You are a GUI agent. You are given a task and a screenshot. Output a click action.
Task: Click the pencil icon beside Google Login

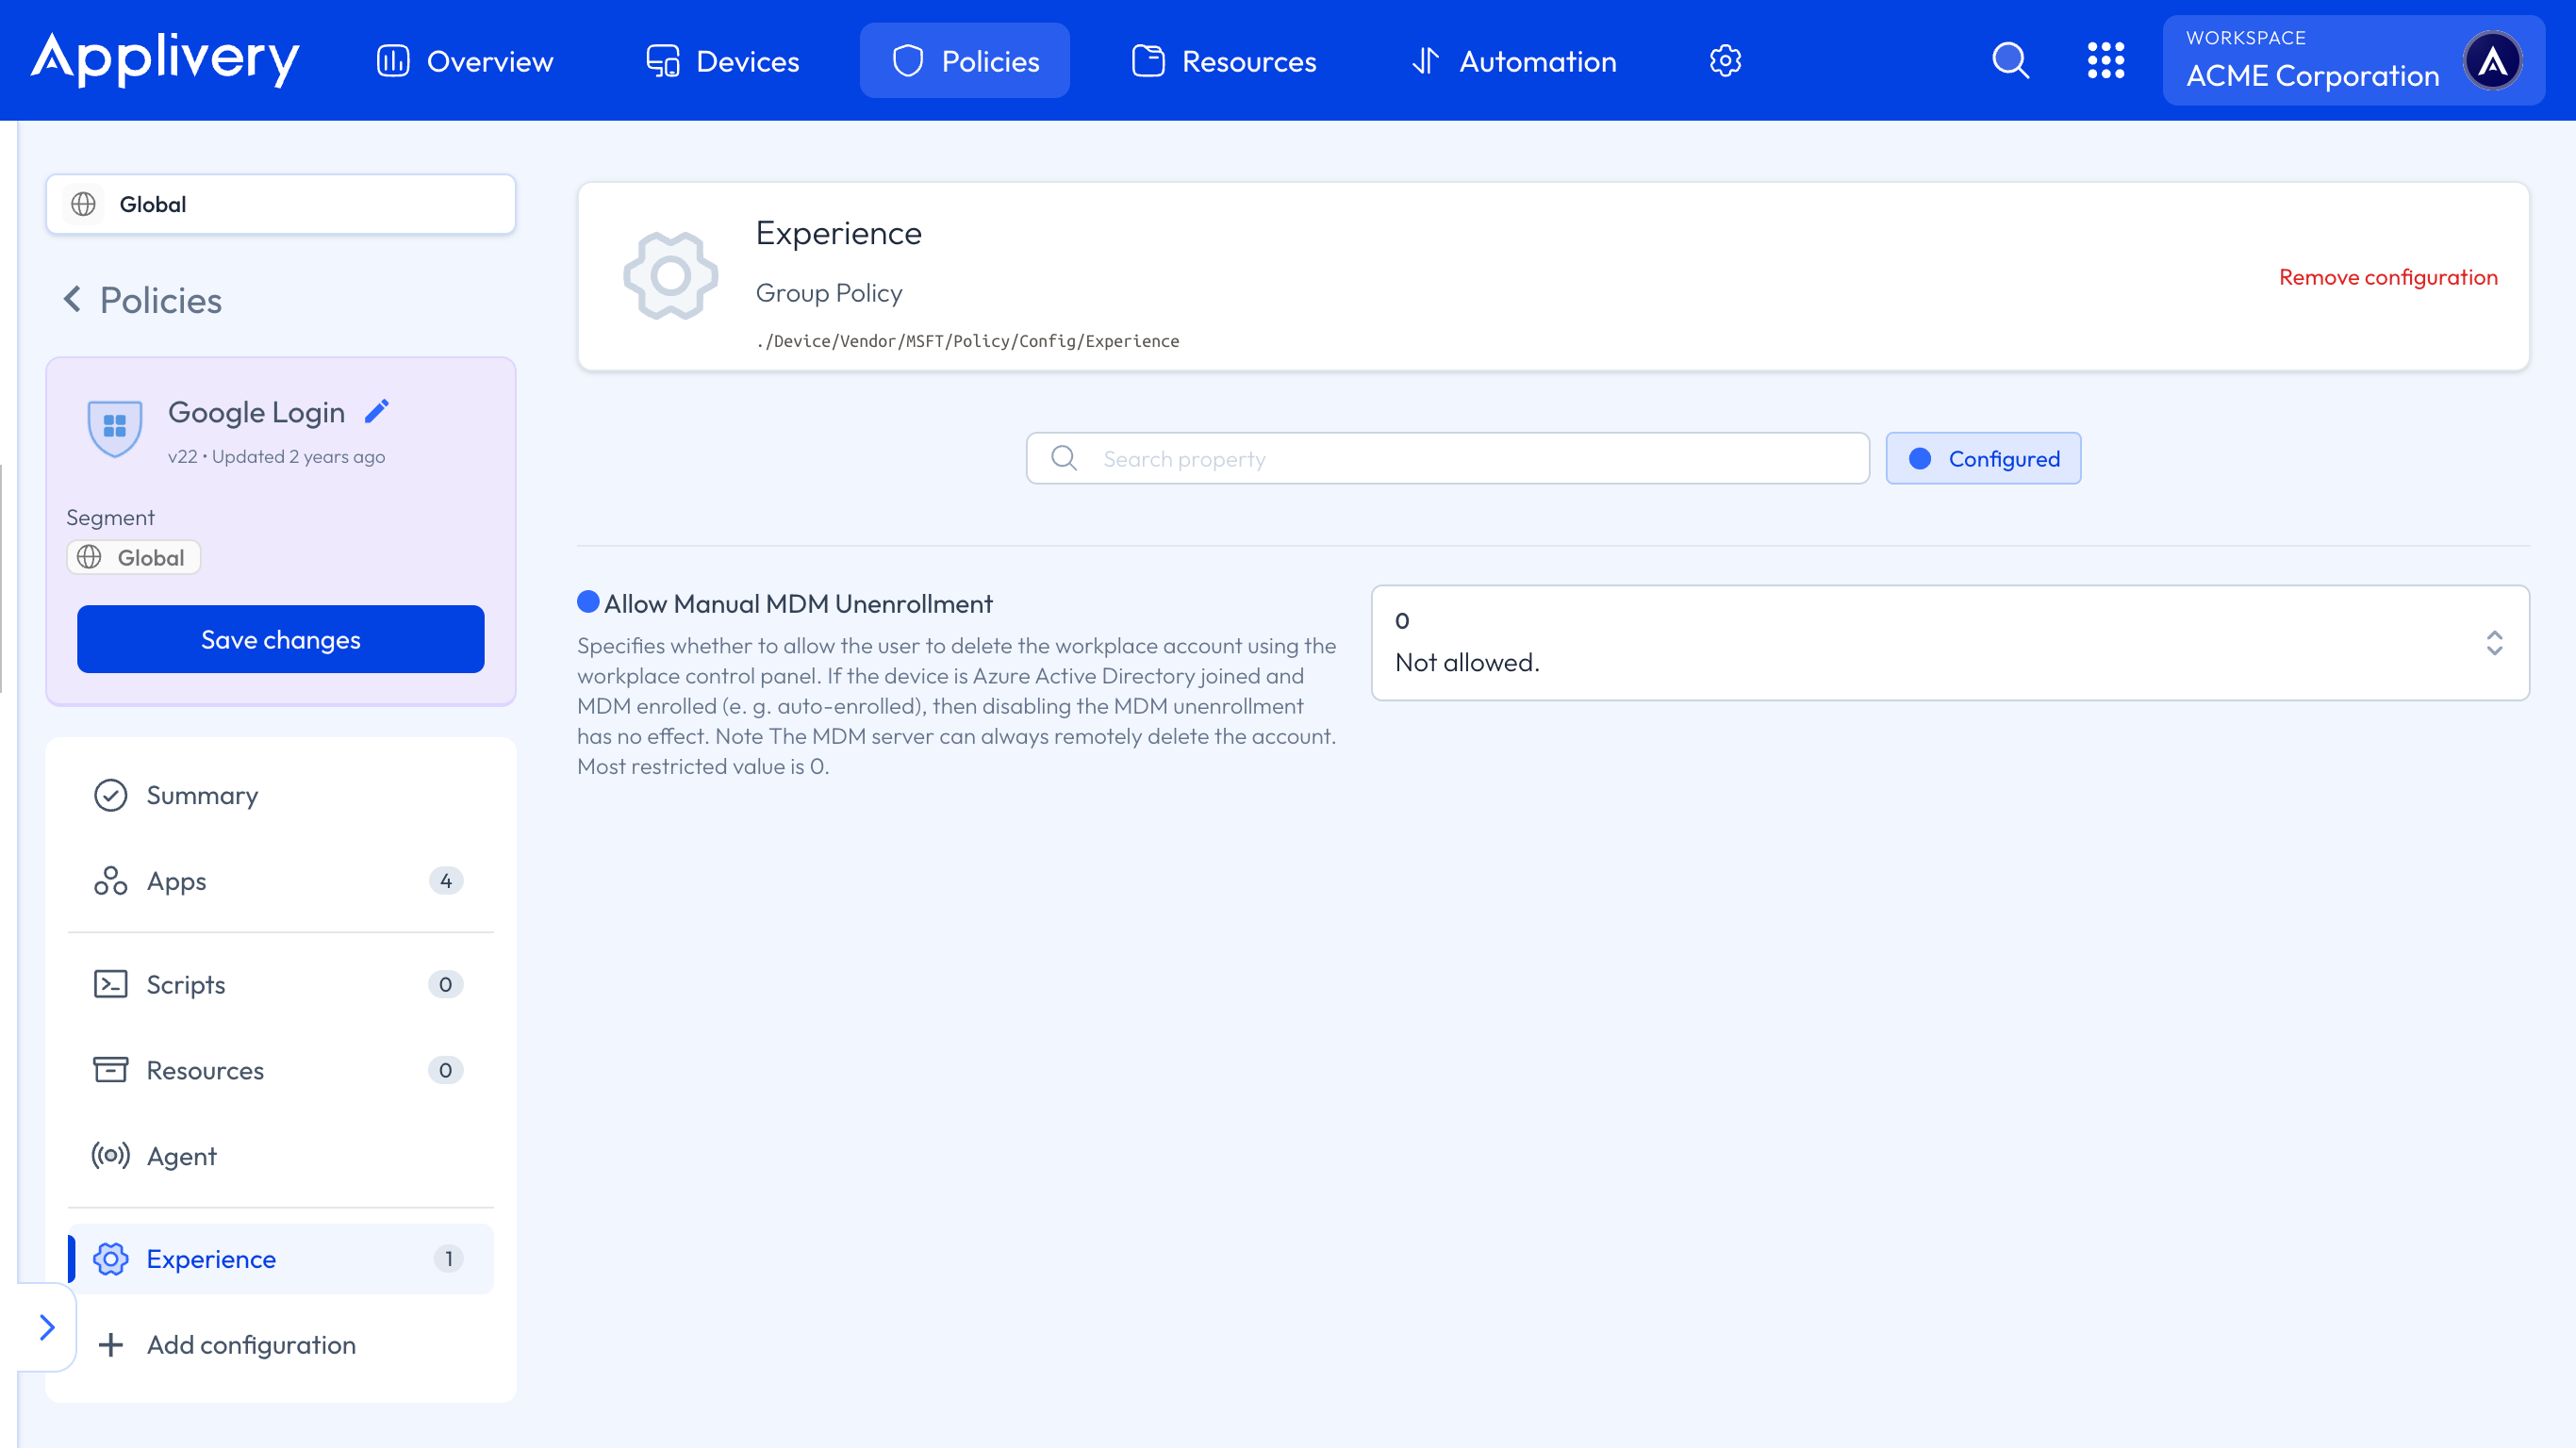coord(376,411)
